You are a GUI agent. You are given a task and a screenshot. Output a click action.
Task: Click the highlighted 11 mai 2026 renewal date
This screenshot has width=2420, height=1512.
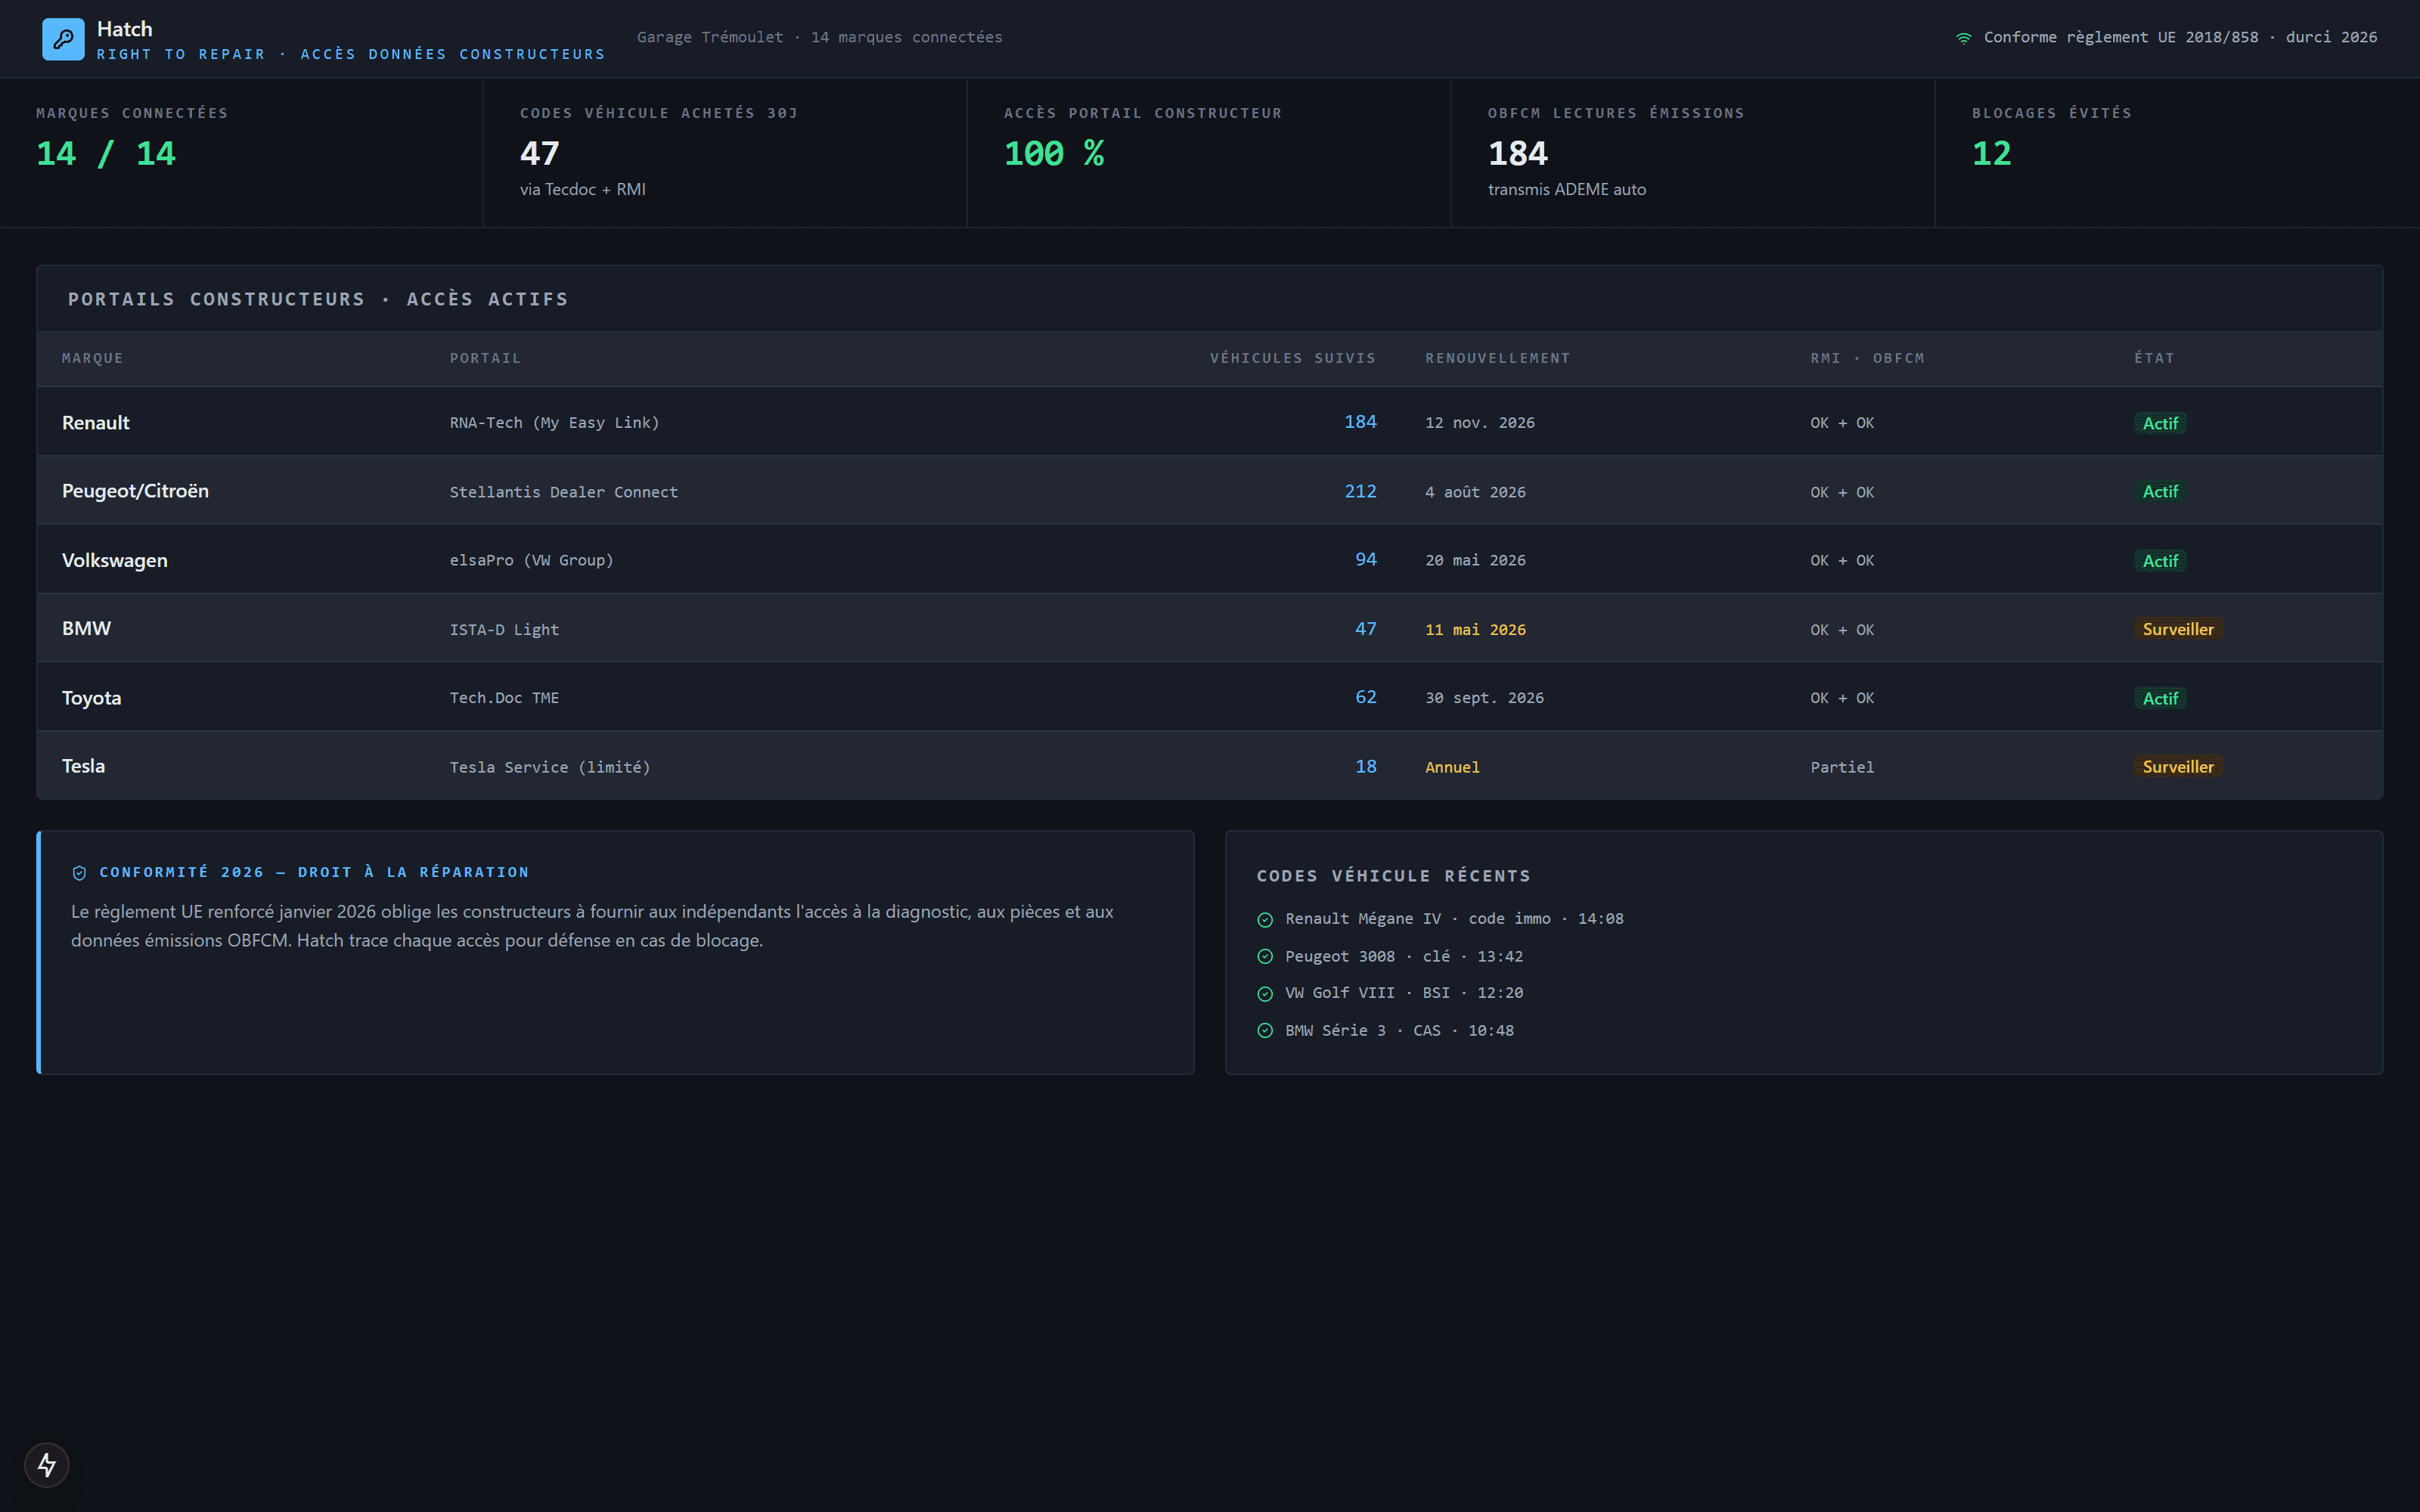pos(1476,630)
